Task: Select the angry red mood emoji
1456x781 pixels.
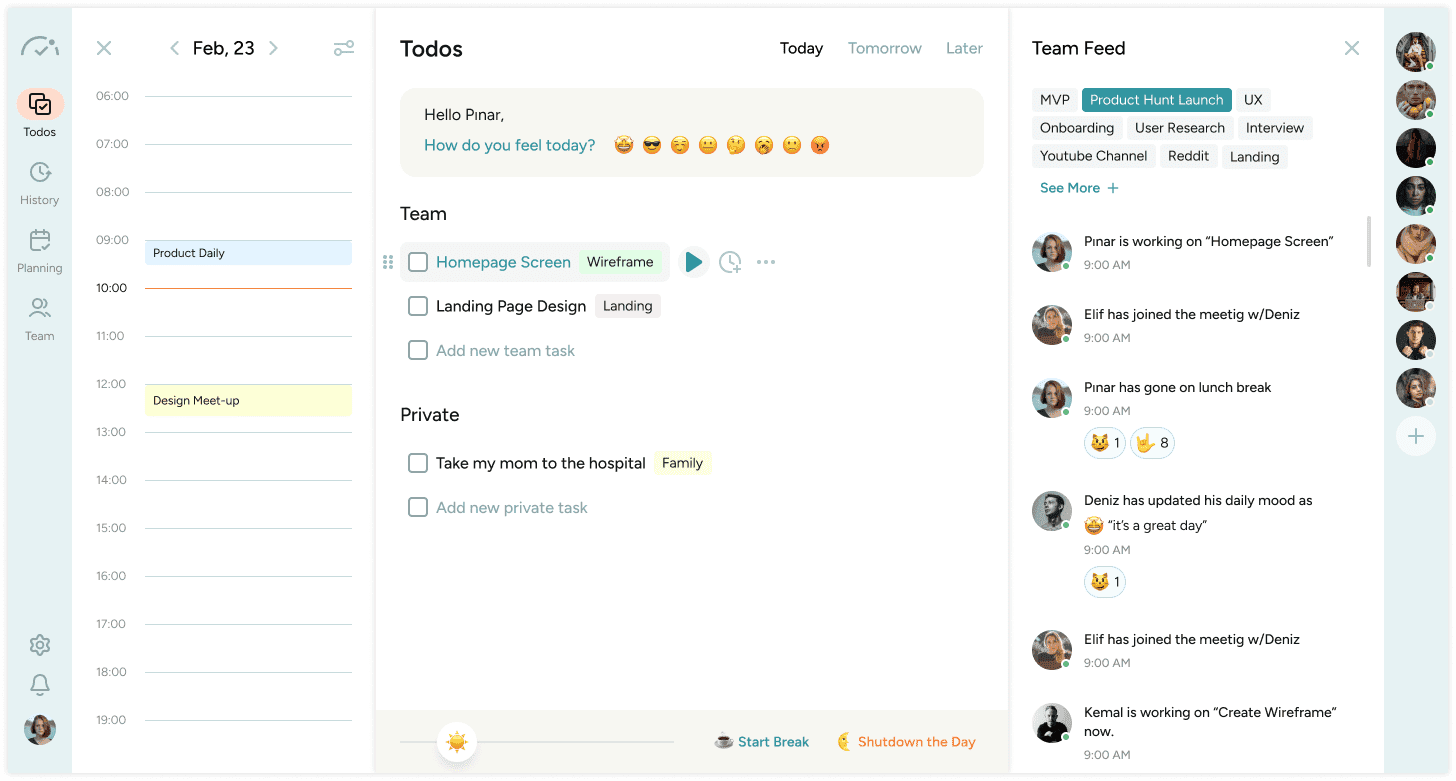Action: 820,145
